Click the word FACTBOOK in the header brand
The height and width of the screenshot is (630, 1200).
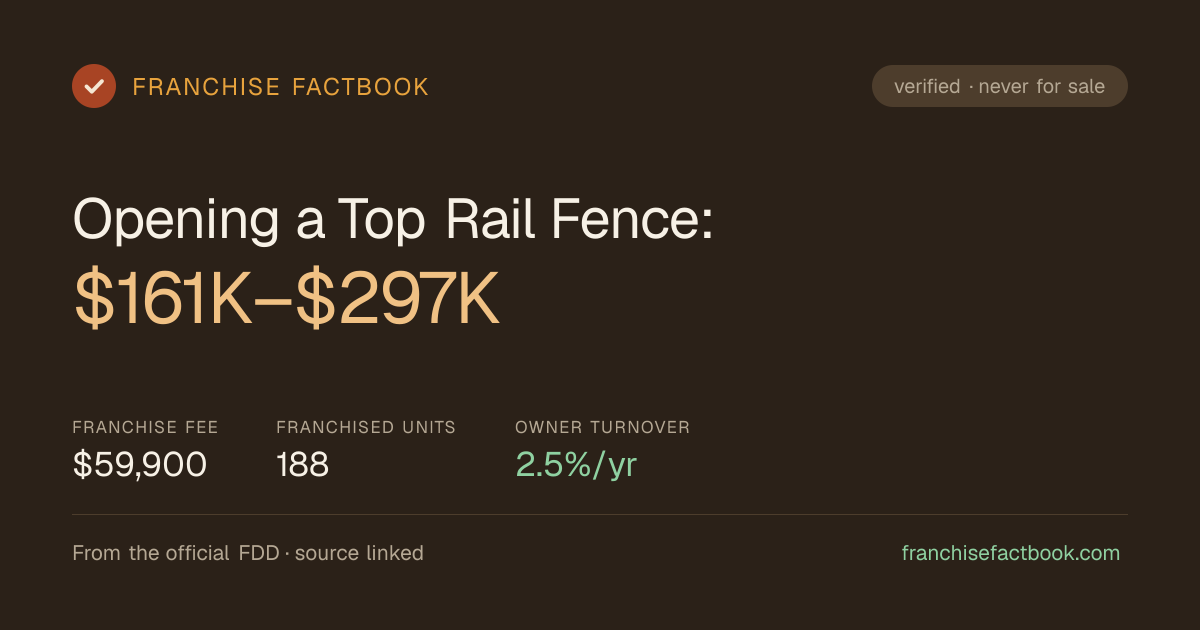pyautogui.click(x=360, y=87)
